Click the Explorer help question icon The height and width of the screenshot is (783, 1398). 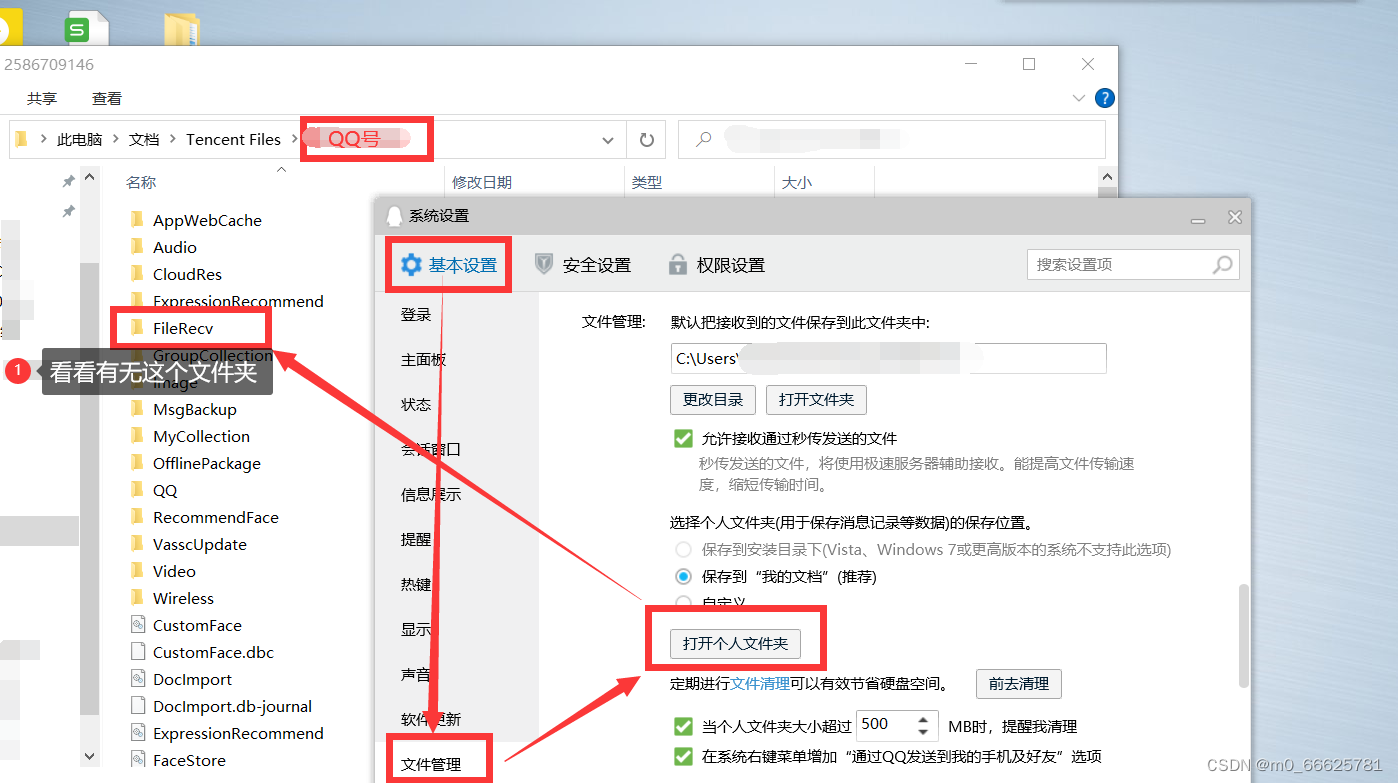(x=1104, y=98)
